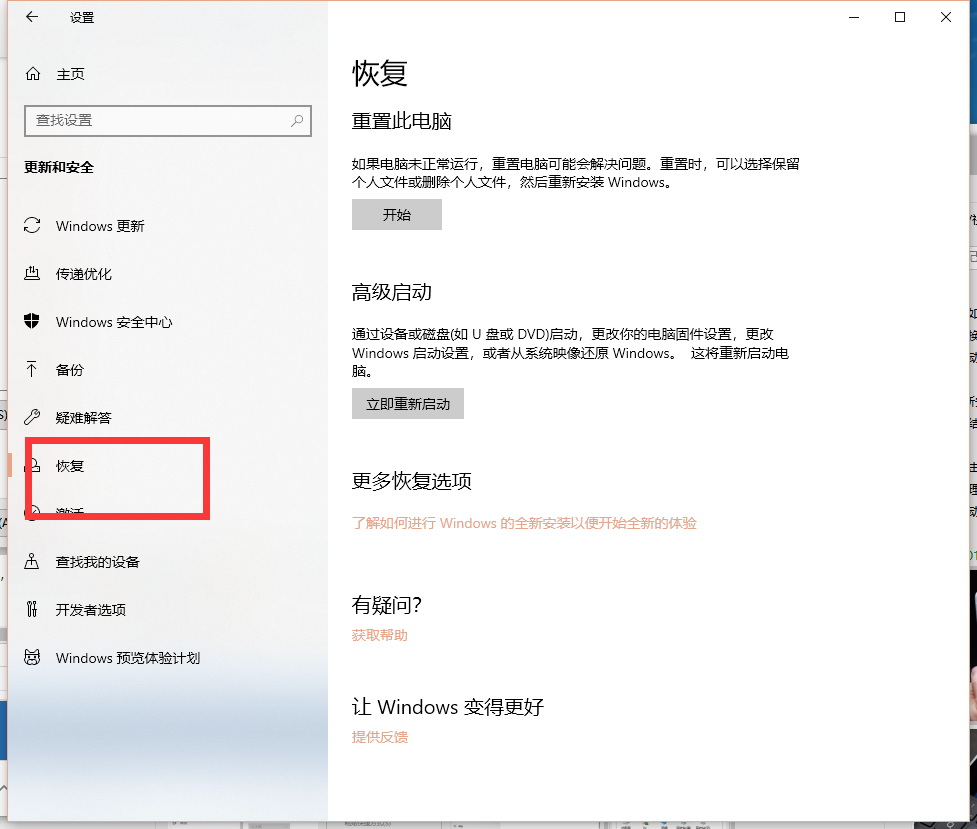Select 传递优化 in the sidebar

85,274
